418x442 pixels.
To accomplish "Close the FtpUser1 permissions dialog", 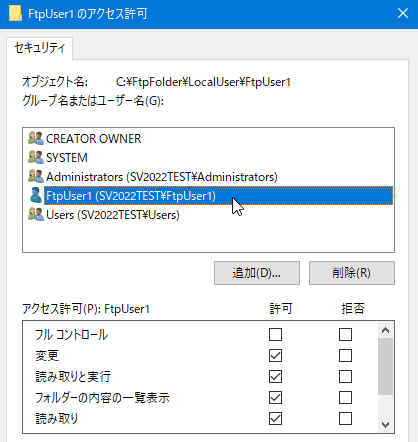I will point(403,14).
